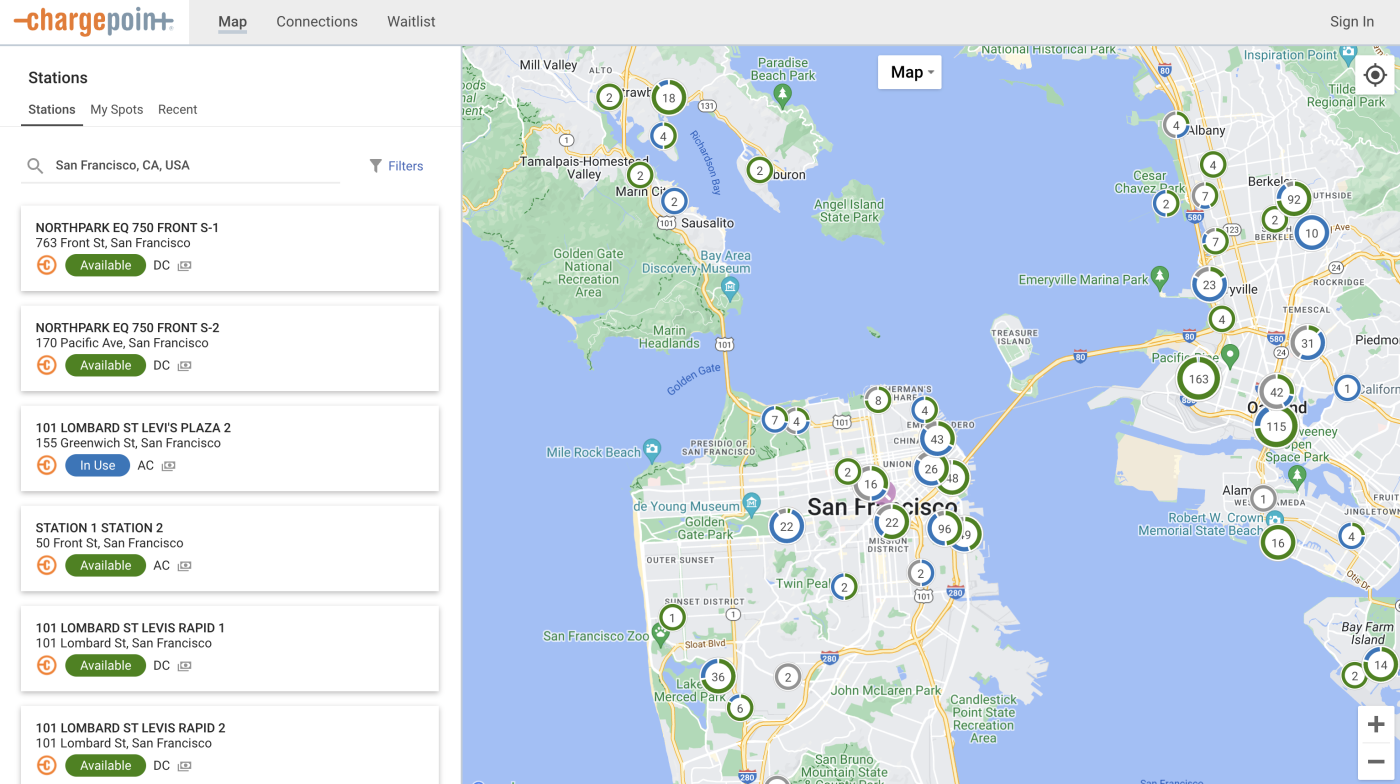
Task: Open the Map type dropdown
Action: [x=908, y=71]
